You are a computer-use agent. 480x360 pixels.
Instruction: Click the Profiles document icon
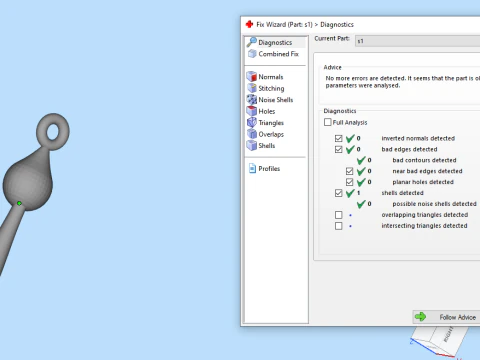[252, 168]
